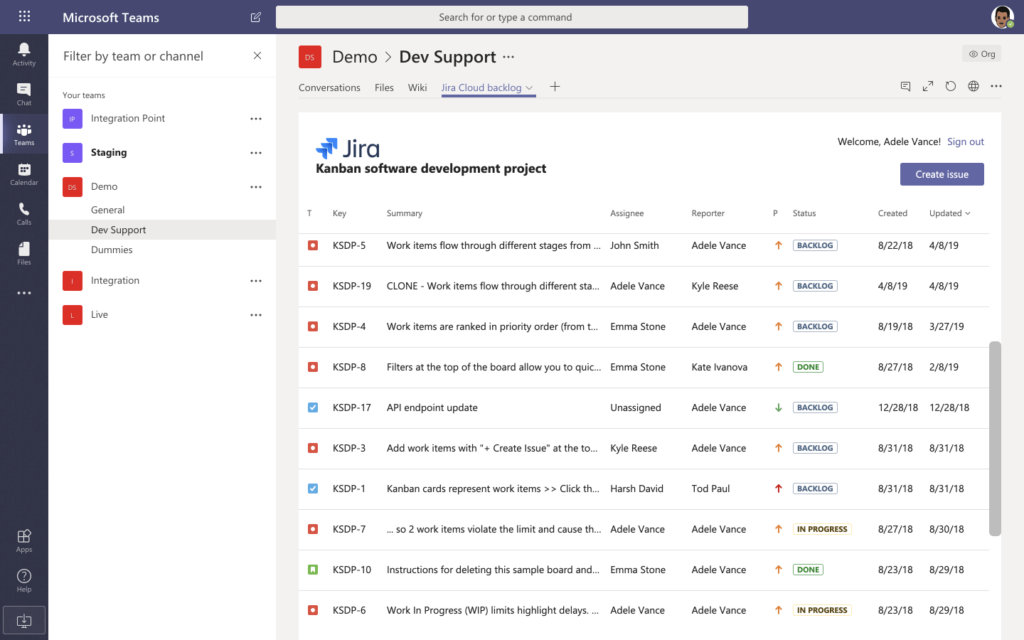Image resolution: width=1024 pixels, height=640 pixels.
Task: Switch to the Wiki tab
Action: click(417, 88)
